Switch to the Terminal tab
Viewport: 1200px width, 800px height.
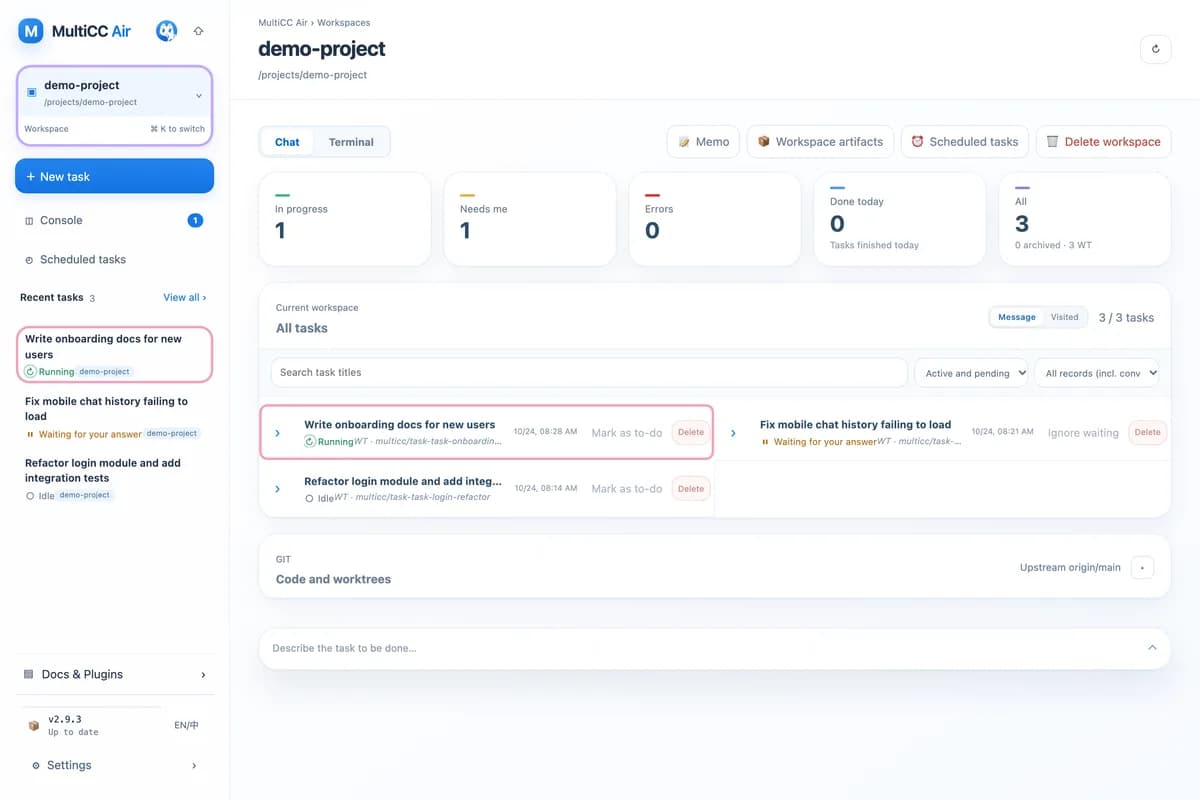[x=351, y=142]
